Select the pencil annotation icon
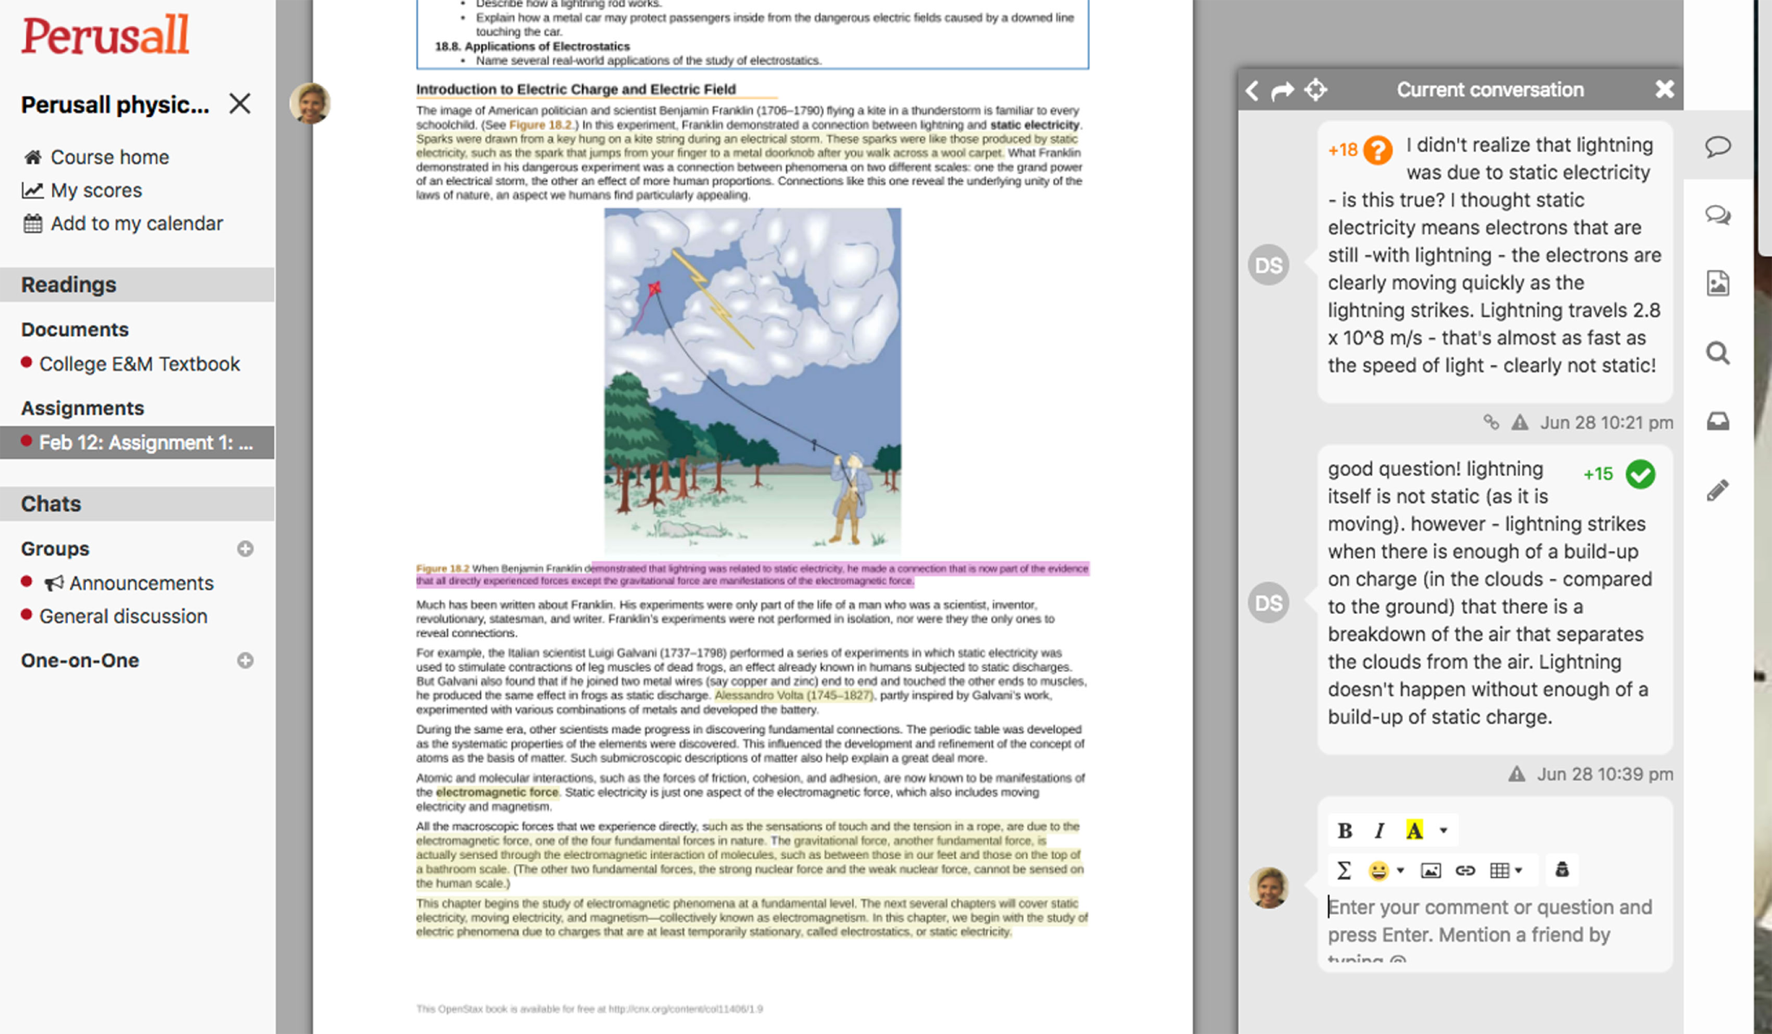Image resolution: width=1772 pixels, height=1034 pixels. [x=1718, y=490]
